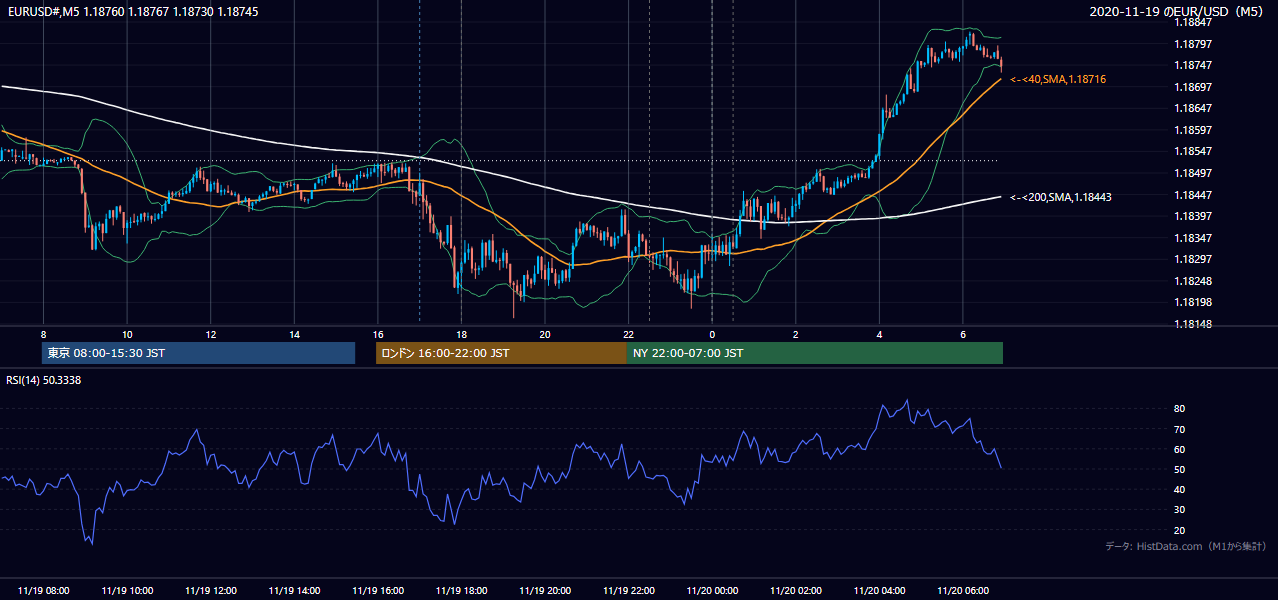Click price axis value 1.18198

[x=1195, y=302]
